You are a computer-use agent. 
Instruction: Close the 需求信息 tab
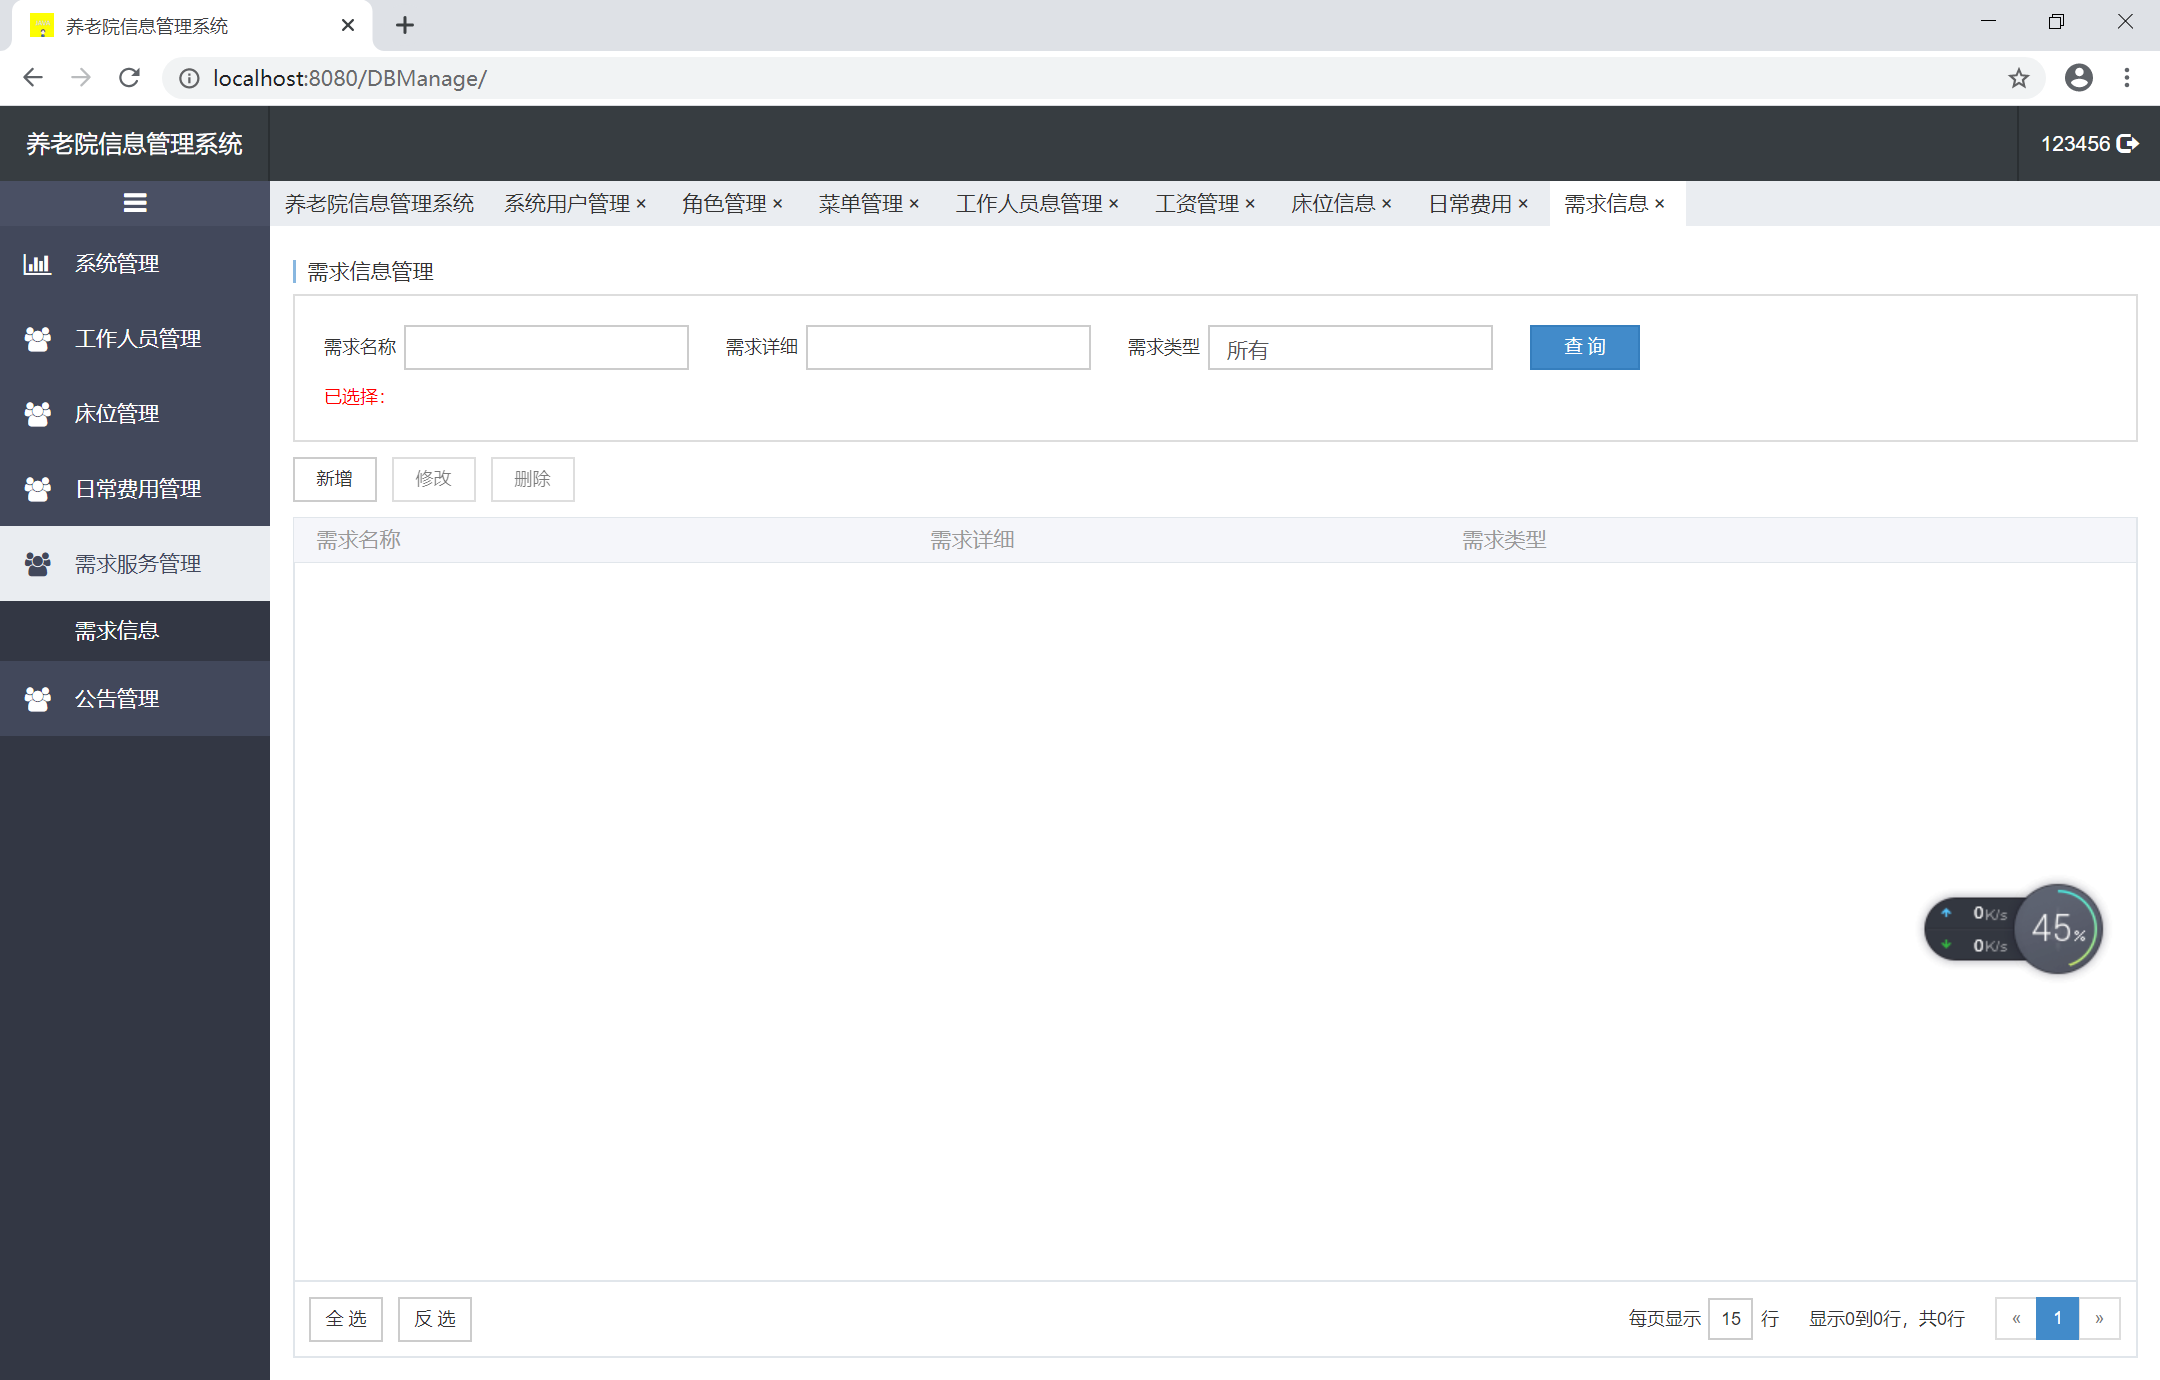pyautogui.click(x=1660, y=204)
